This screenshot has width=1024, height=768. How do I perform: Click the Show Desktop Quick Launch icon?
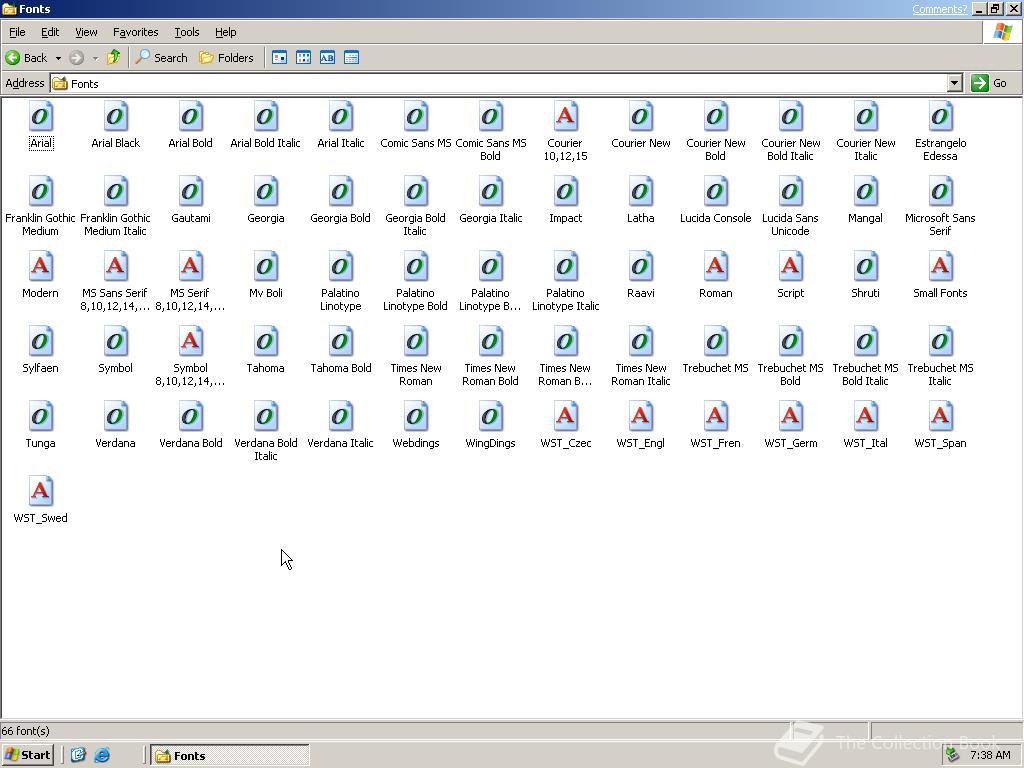[x=78, y=756]
